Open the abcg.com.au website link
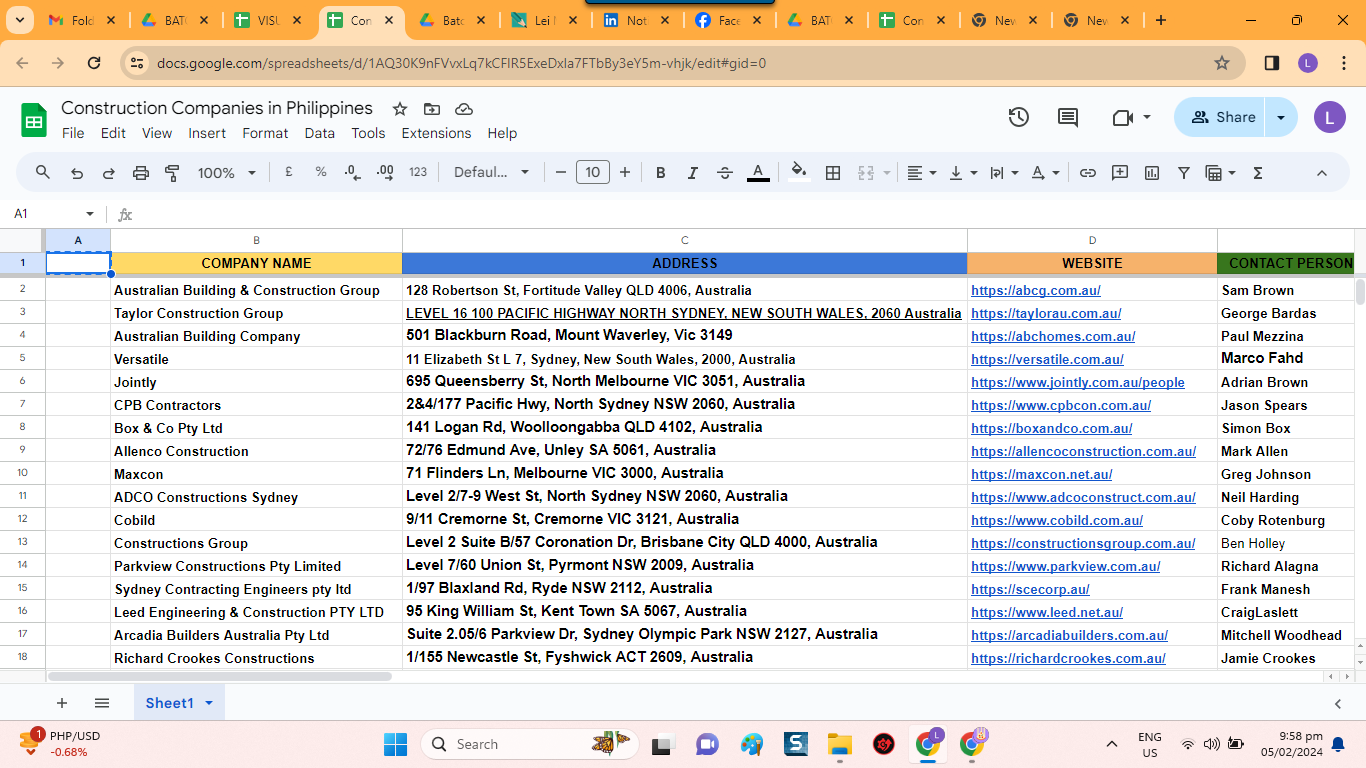This screenshot has height=768, width=1366. click(x=1036, y=290)
